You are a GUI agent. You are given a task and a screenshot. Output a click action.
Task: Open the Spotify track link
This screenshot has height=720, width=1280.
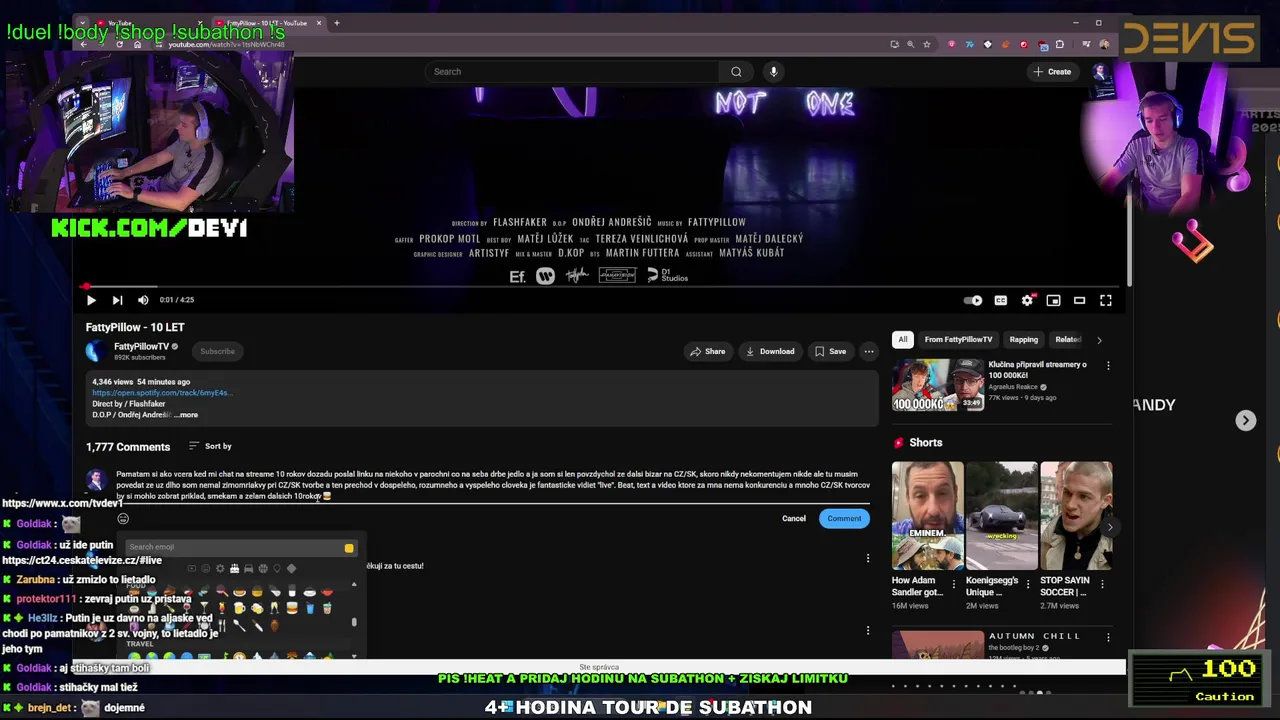160,393
